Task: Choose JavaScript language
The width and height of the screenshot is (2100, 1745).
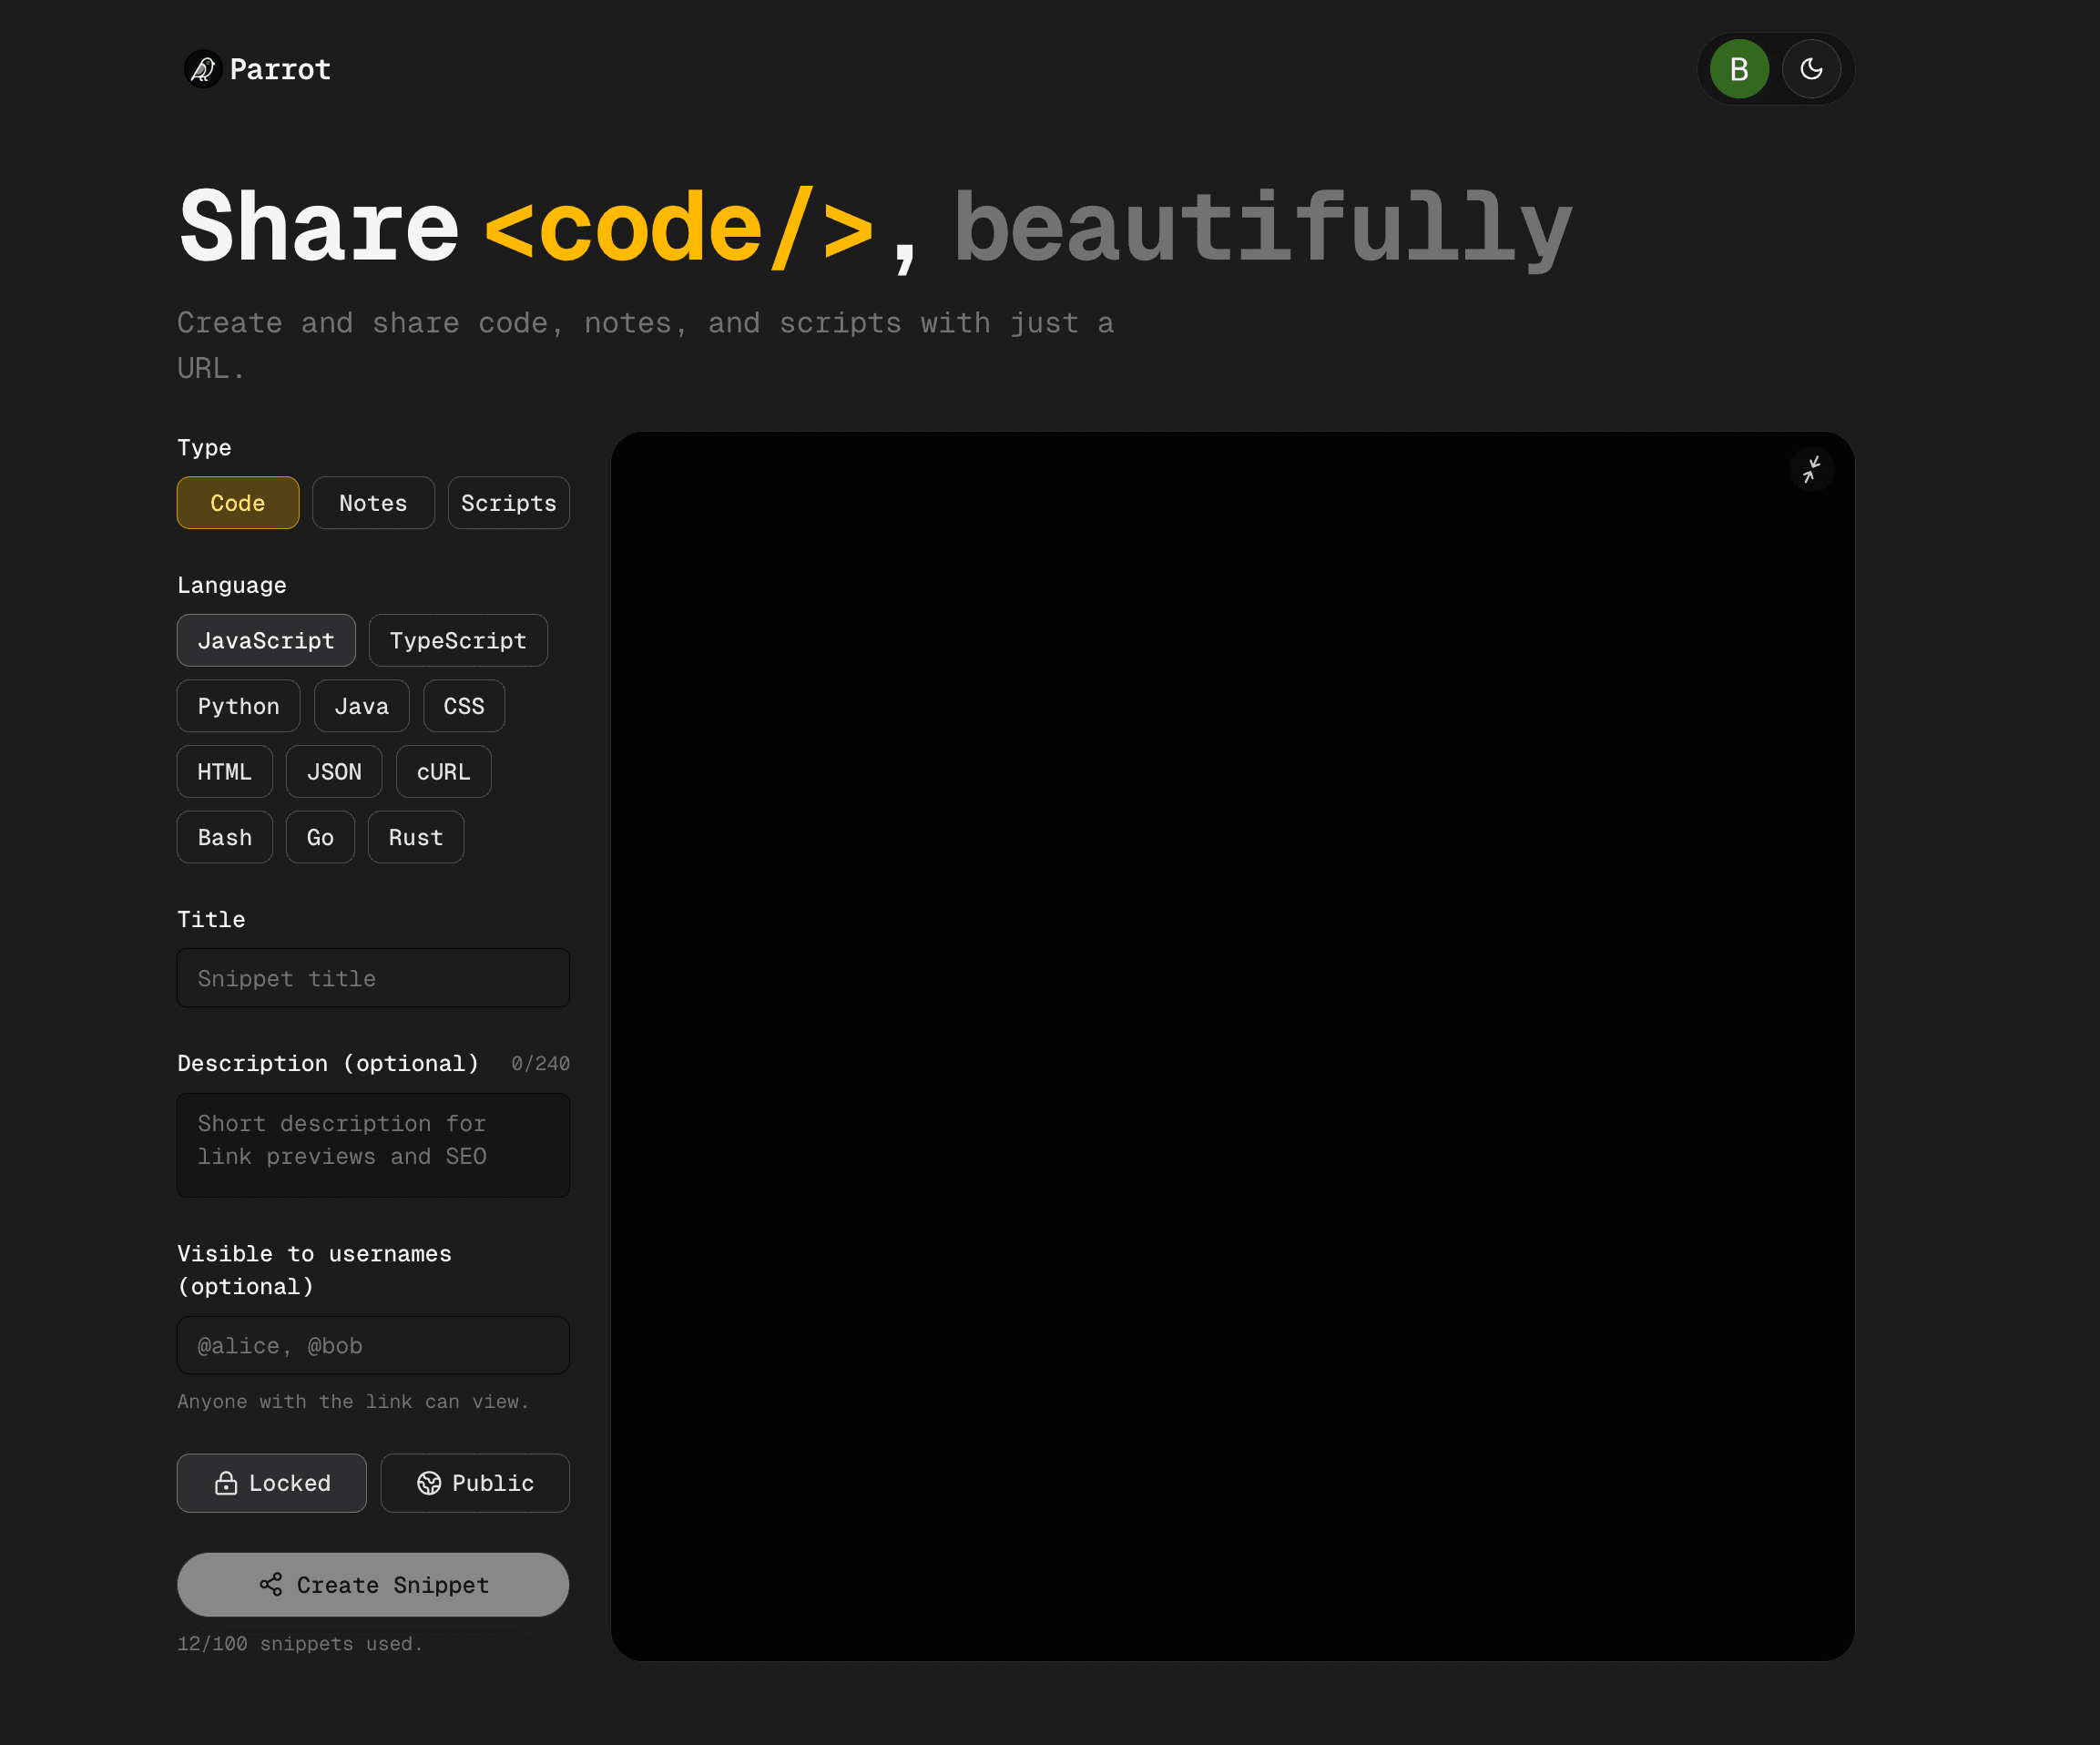Action: click(266, 640)
